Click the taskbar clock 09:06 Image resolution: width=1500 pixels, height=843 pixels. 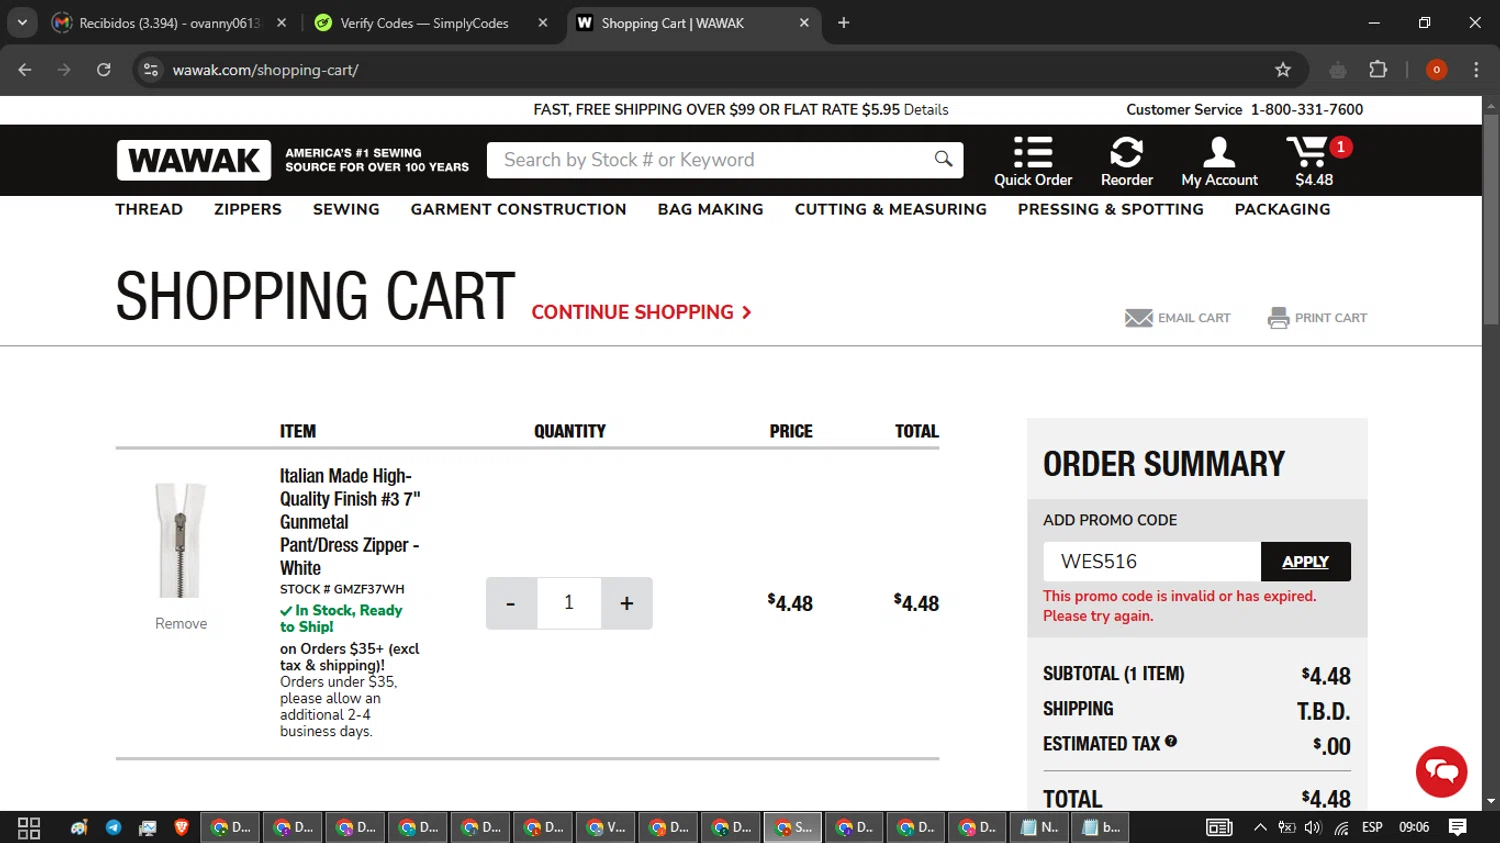click(1414, 827)
